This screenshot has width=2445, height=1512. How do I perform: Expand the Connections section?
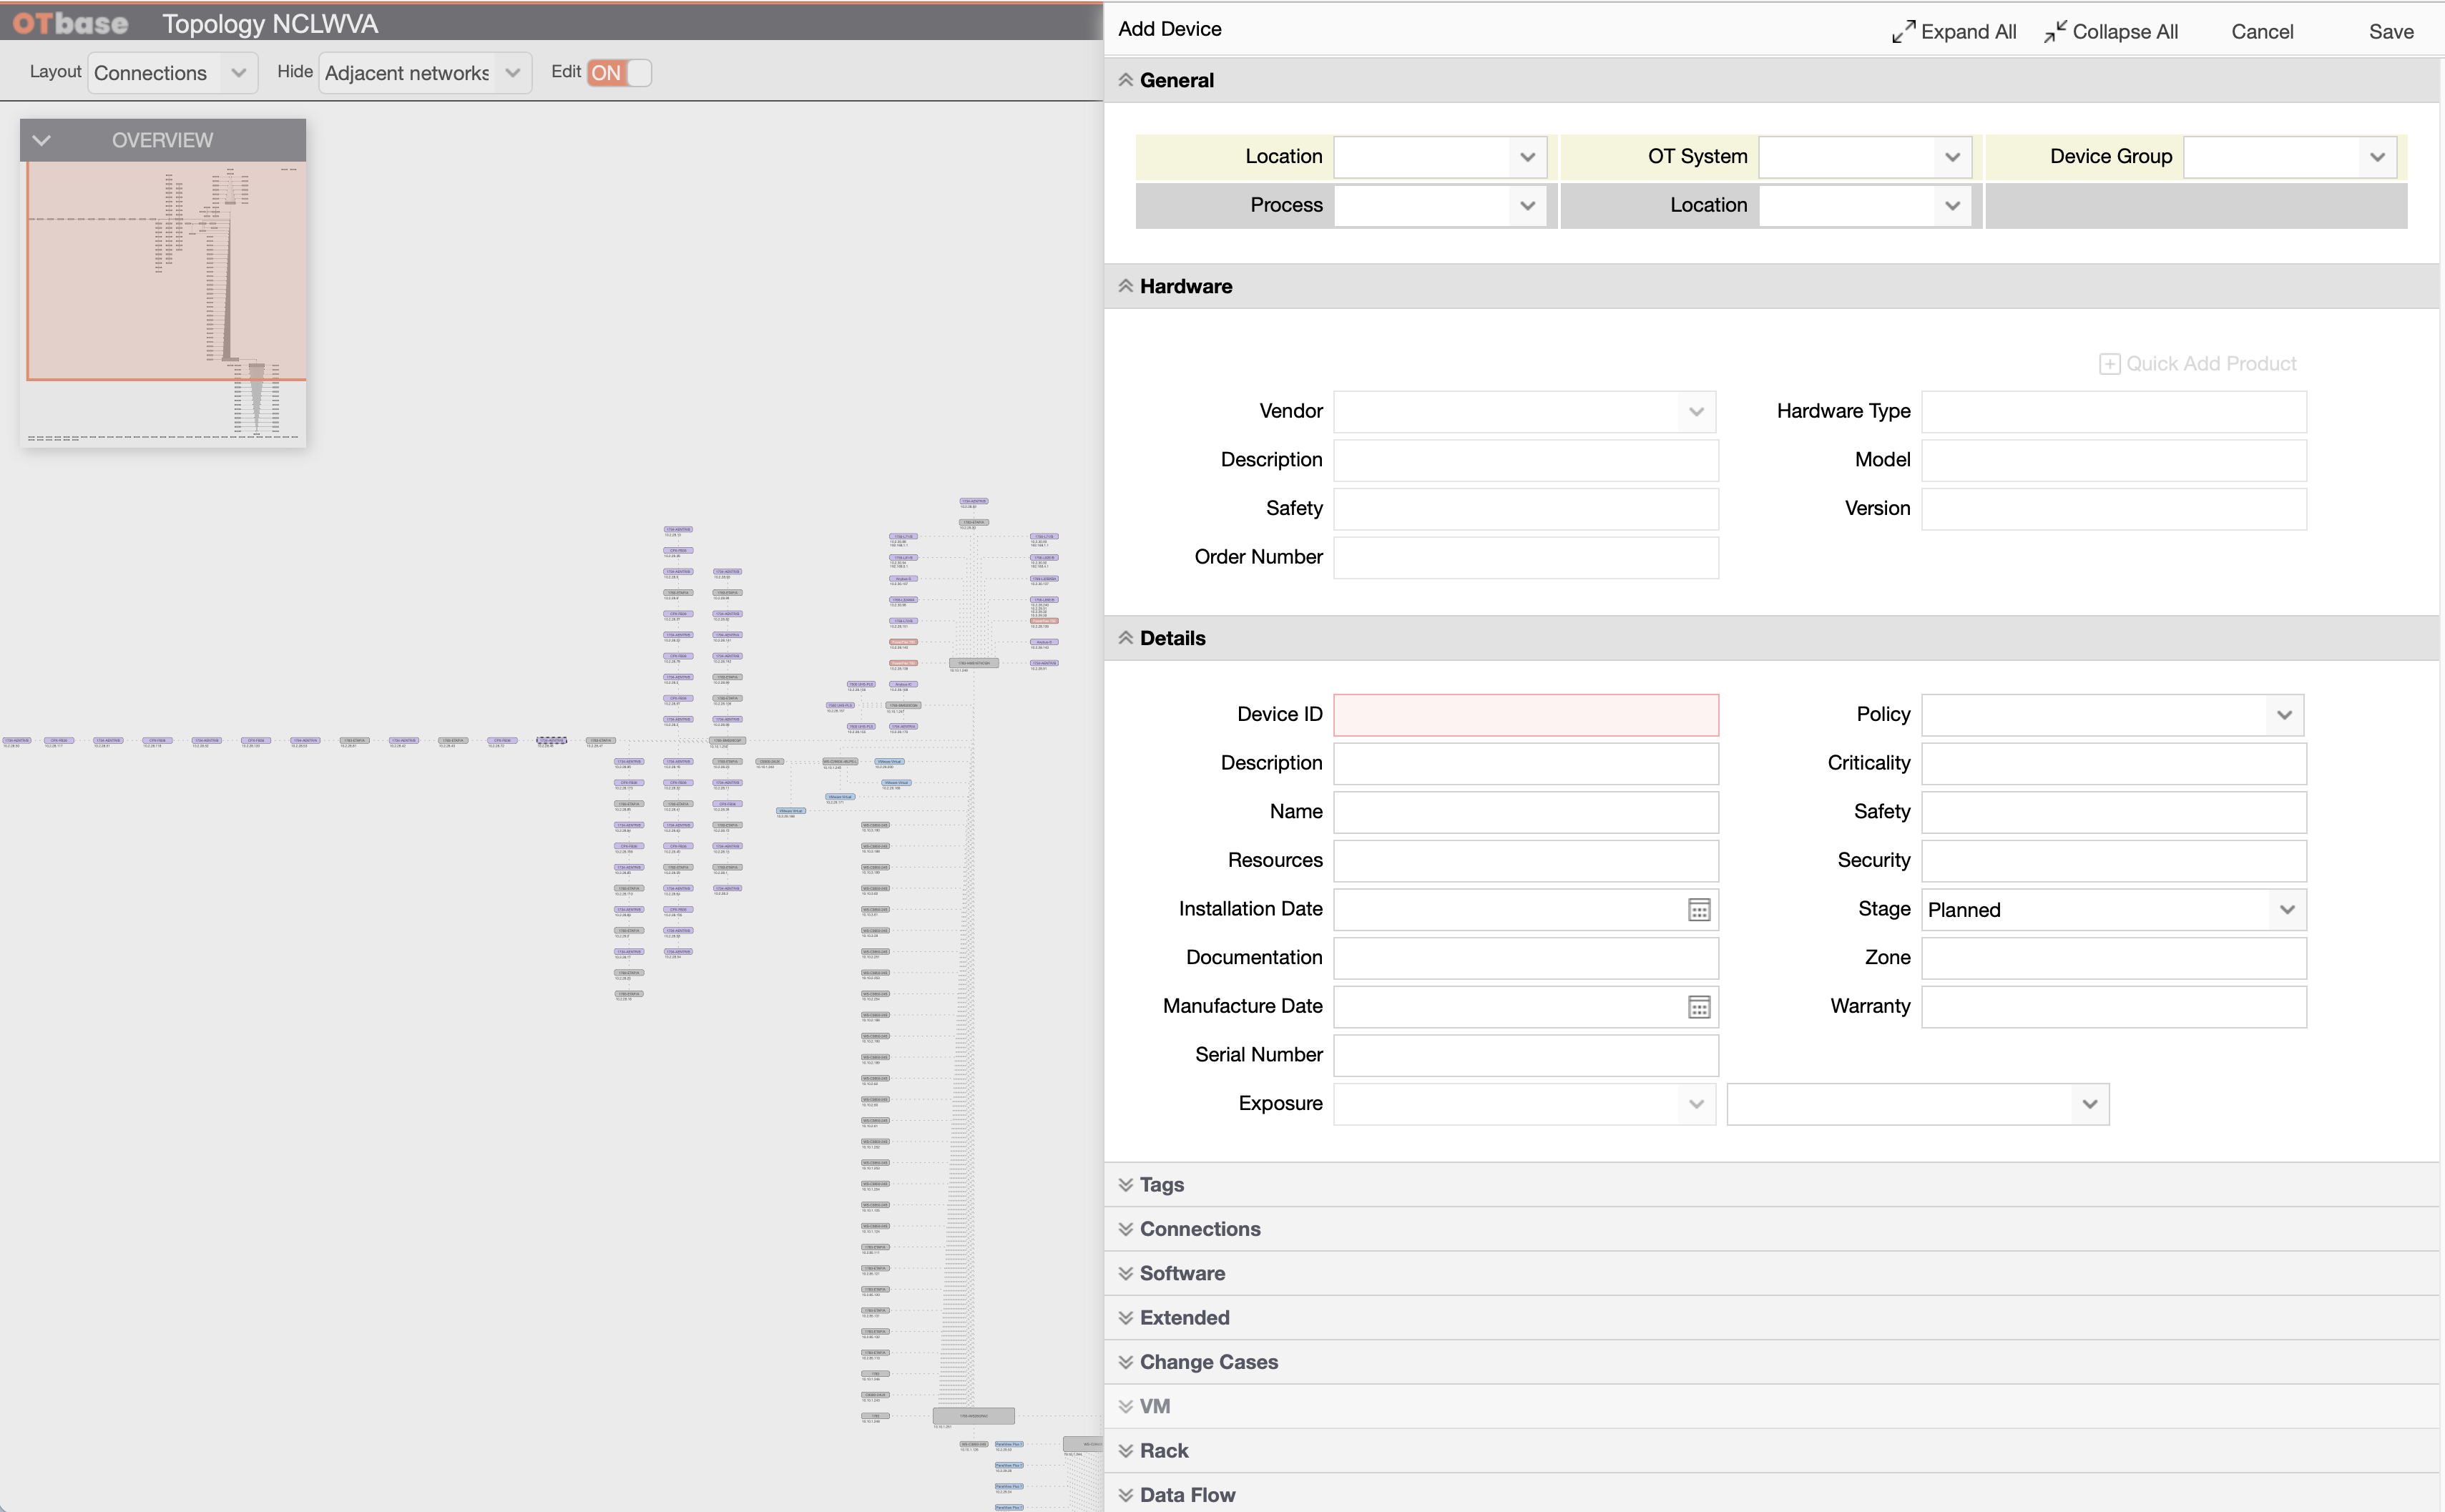click(x=1771, y=1229)
